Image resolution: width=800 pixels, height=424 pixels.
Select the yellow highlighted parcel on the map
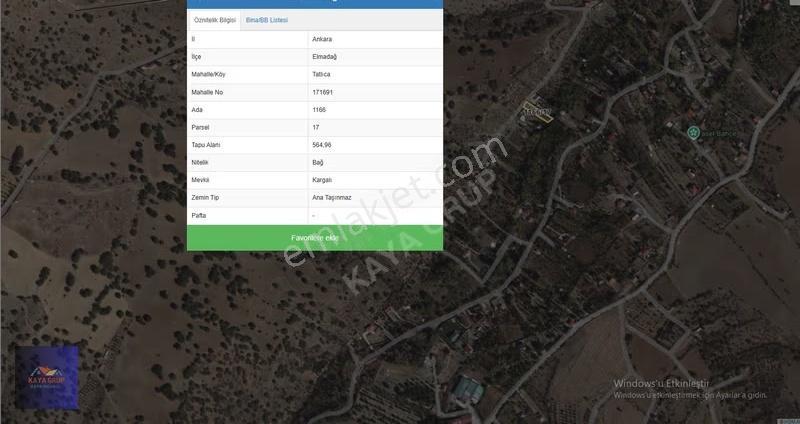click(537, 112)
